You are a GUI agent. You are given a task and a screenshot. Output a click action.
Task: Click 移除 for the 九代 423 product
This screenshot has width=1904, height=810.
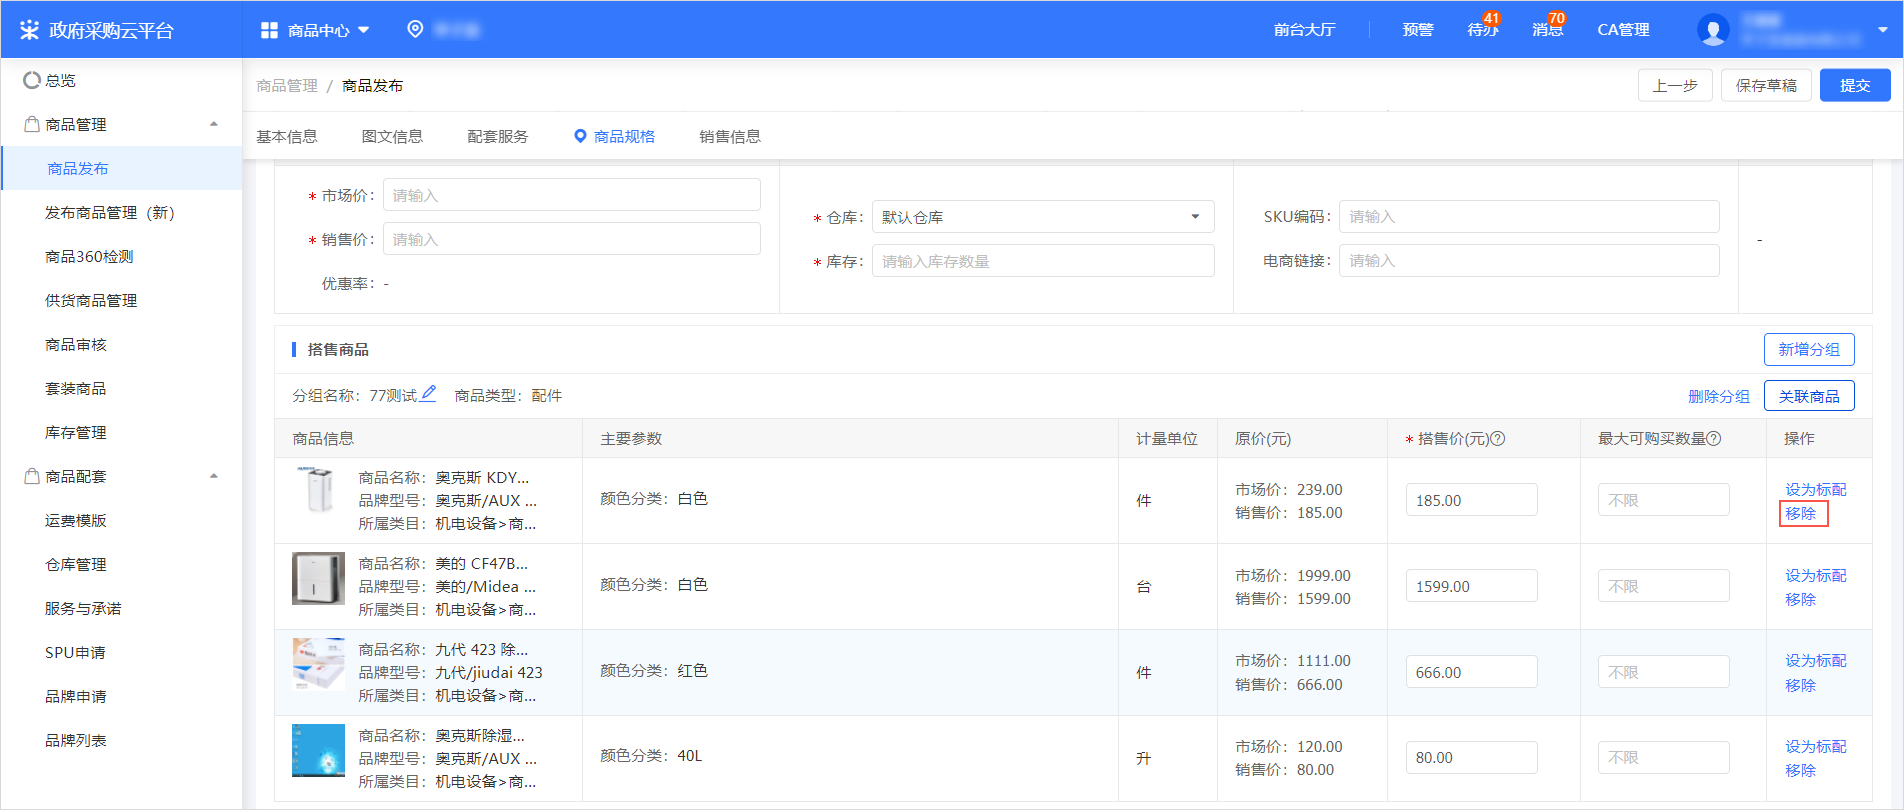point(1801,685)
